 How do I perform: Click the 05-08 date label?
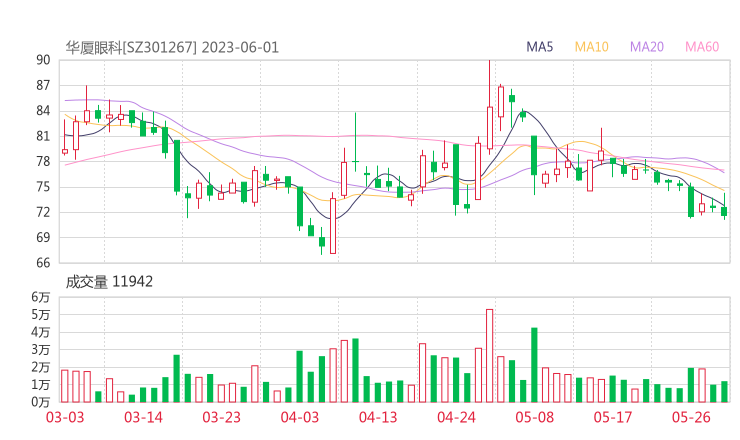click(x=535, y=417)
